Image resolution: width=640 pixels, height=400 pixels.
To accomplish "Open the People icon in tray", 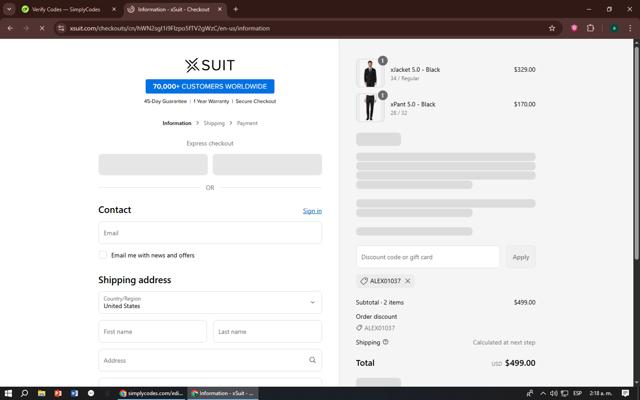I will point(530,393).
